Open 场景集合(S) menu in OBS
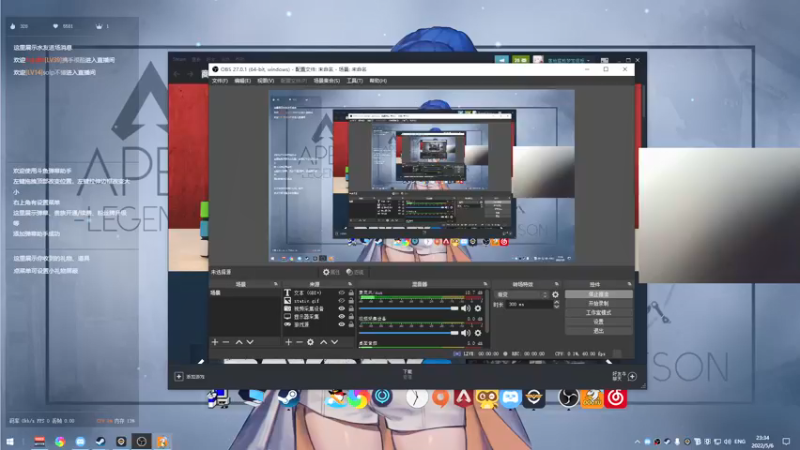This screenshot has width=800, height=450. (327, 81)
